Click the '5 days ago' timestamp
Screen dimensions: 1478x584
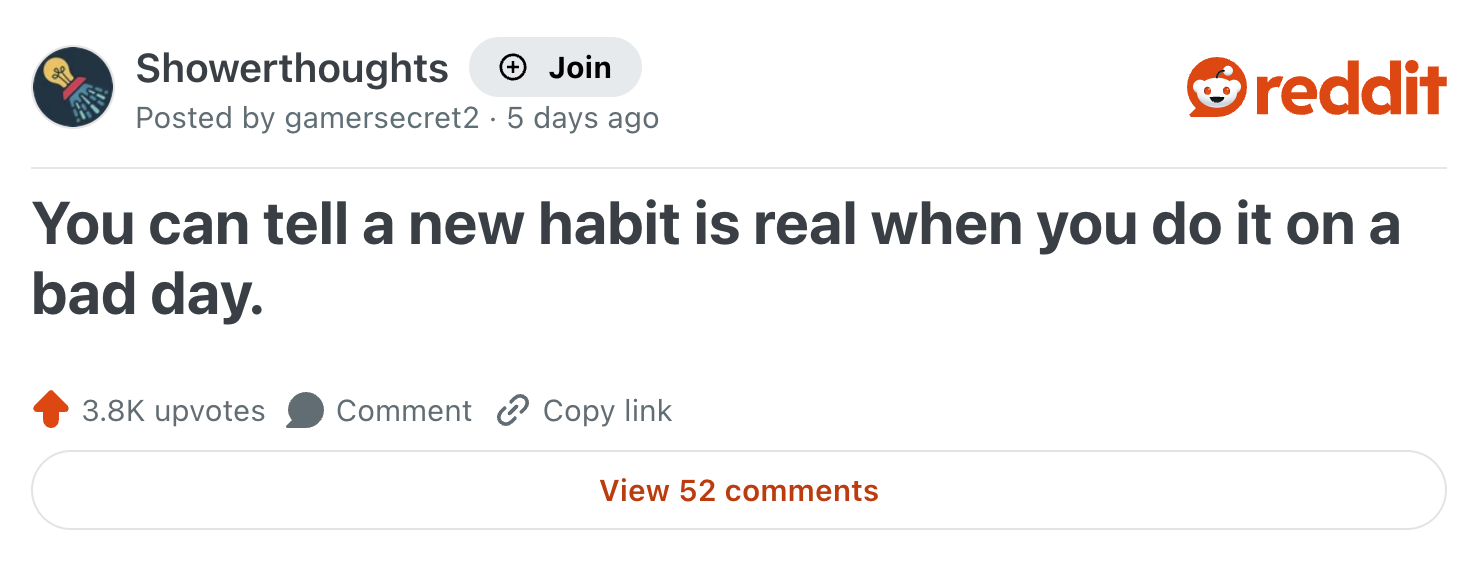[583, 118]
